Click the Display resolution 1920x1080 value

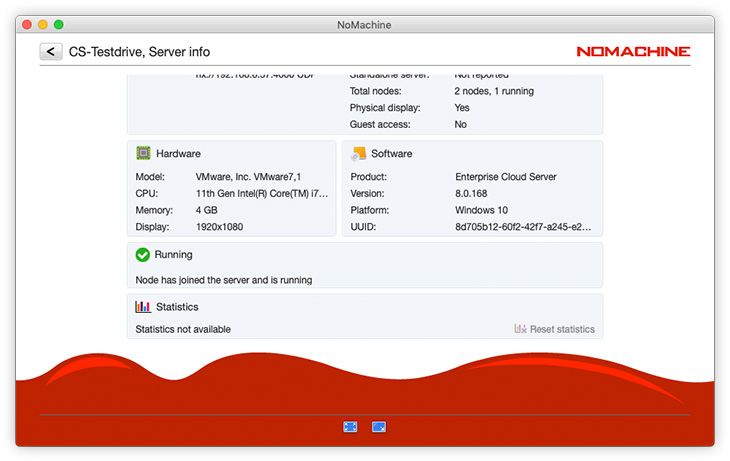coord(219,227)
